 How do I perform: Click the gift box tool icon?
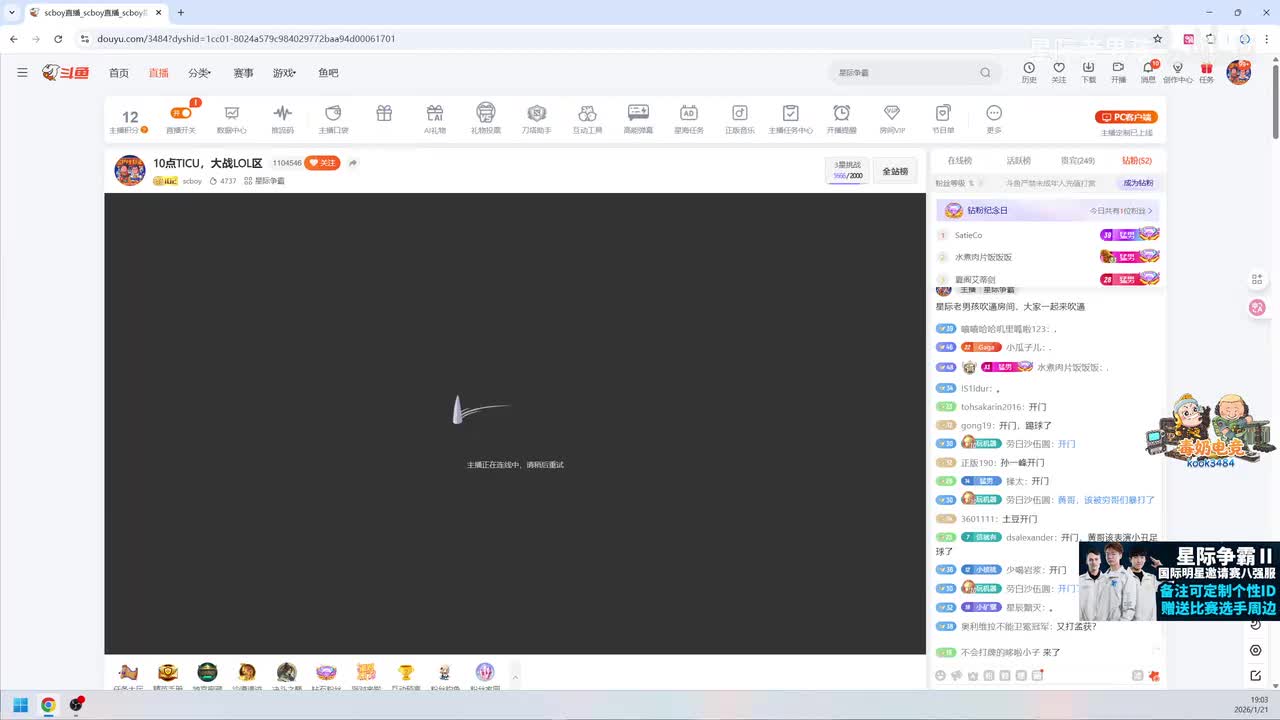click(x=384, y=114)
